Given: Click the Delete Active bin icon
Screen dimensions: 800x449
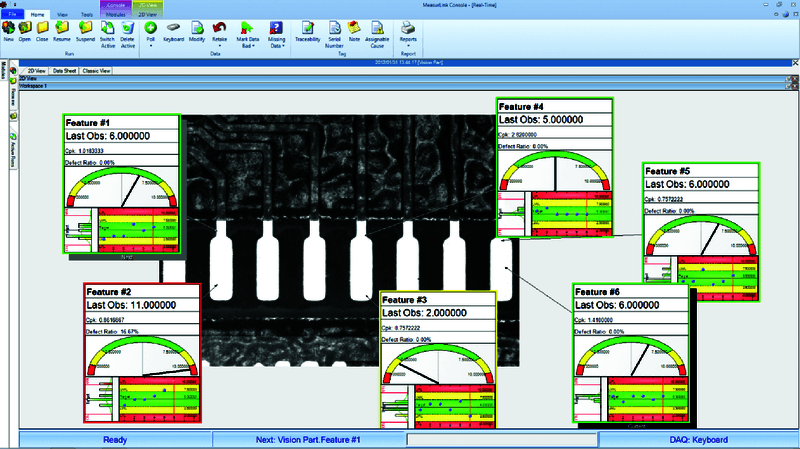Looking at the screenshot, I should (x=128, y=28).
